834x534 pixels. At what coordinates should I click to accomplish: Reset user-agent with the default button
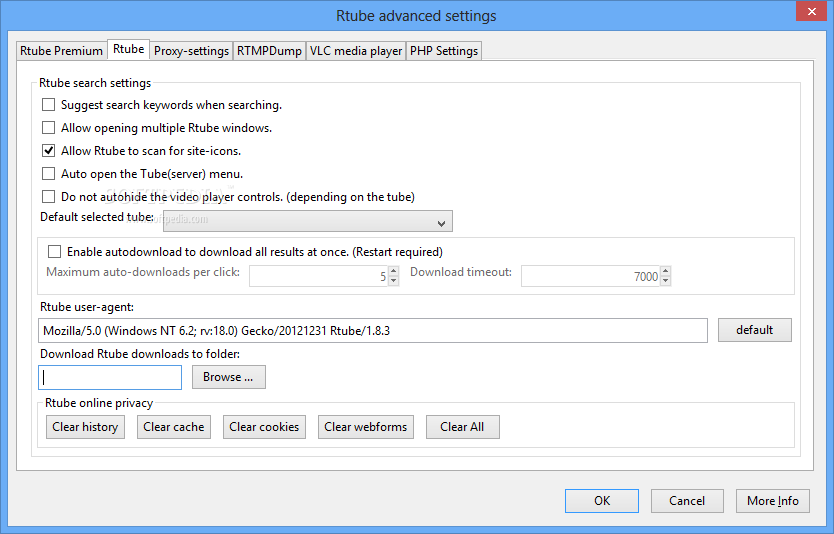click(x=754, y=330)
